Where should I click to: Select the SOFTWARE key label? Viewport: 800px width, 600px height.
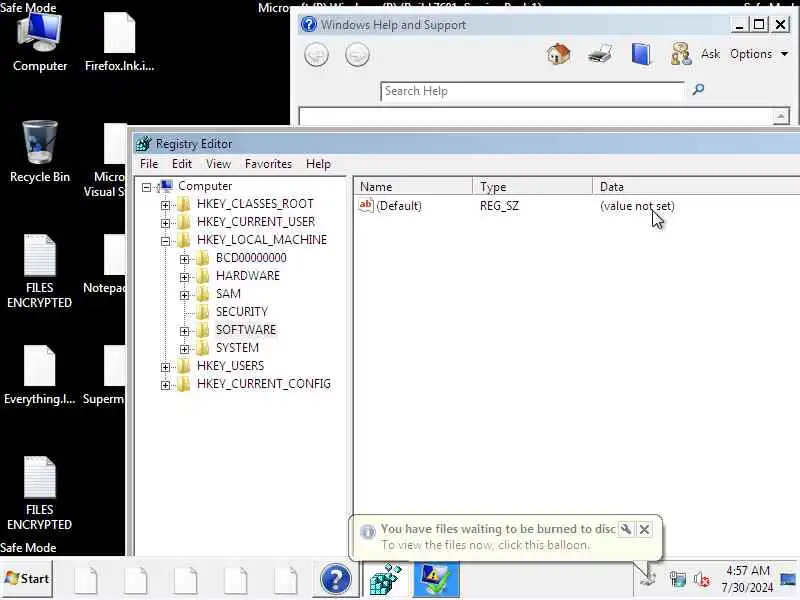[245, 330]
